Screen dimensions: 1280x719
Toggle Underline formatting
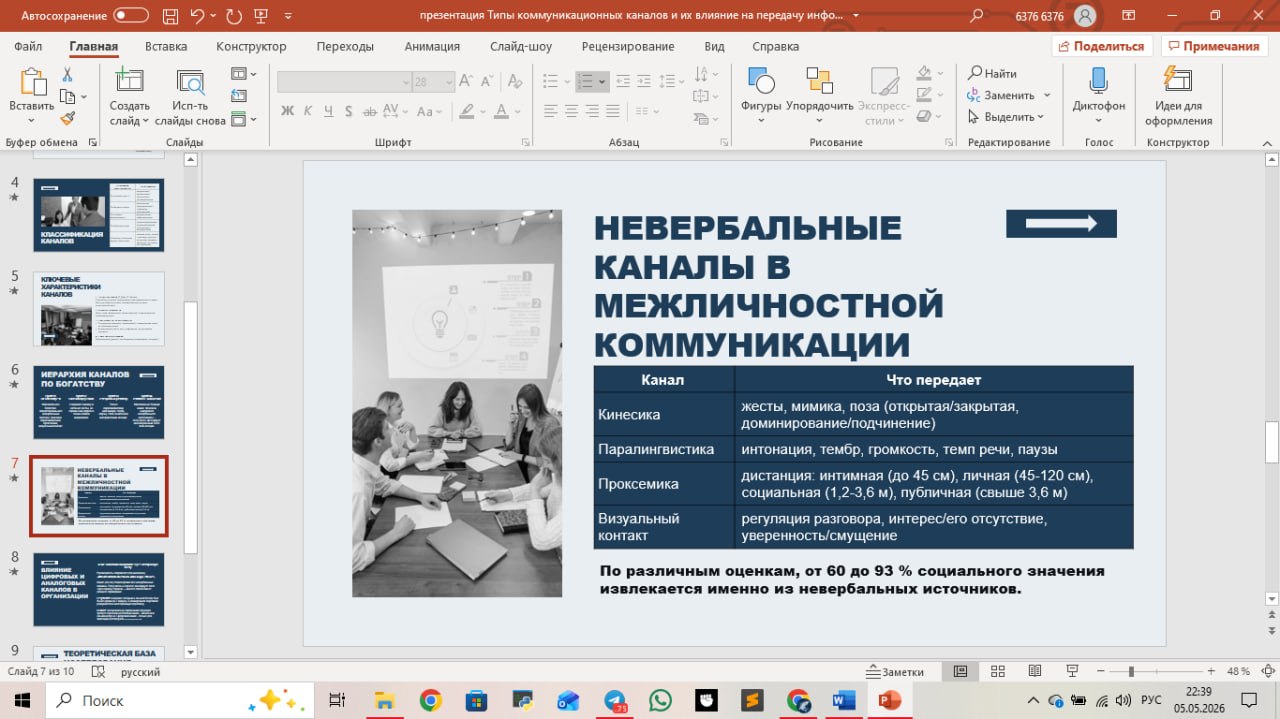click(x=331, y=110)
